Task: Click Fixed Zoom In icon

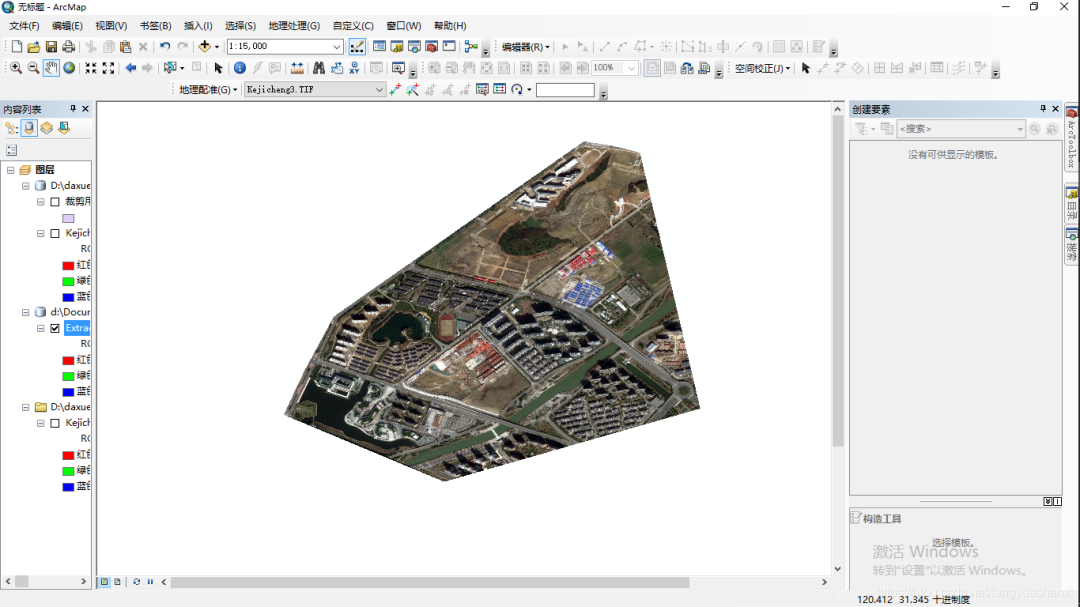Action: pyautogui.click(x=91, y=68)
